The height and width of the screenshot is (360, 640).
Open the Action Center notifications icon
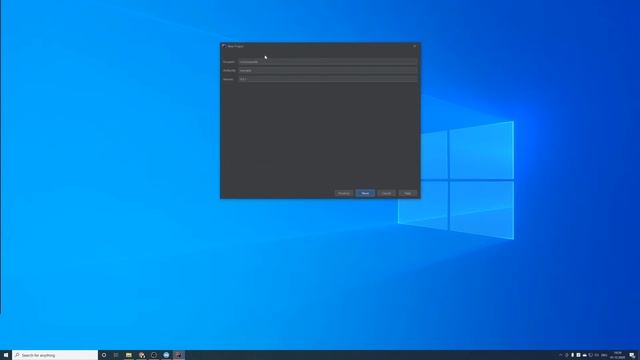pyautogui.click(x=632, y=355)
